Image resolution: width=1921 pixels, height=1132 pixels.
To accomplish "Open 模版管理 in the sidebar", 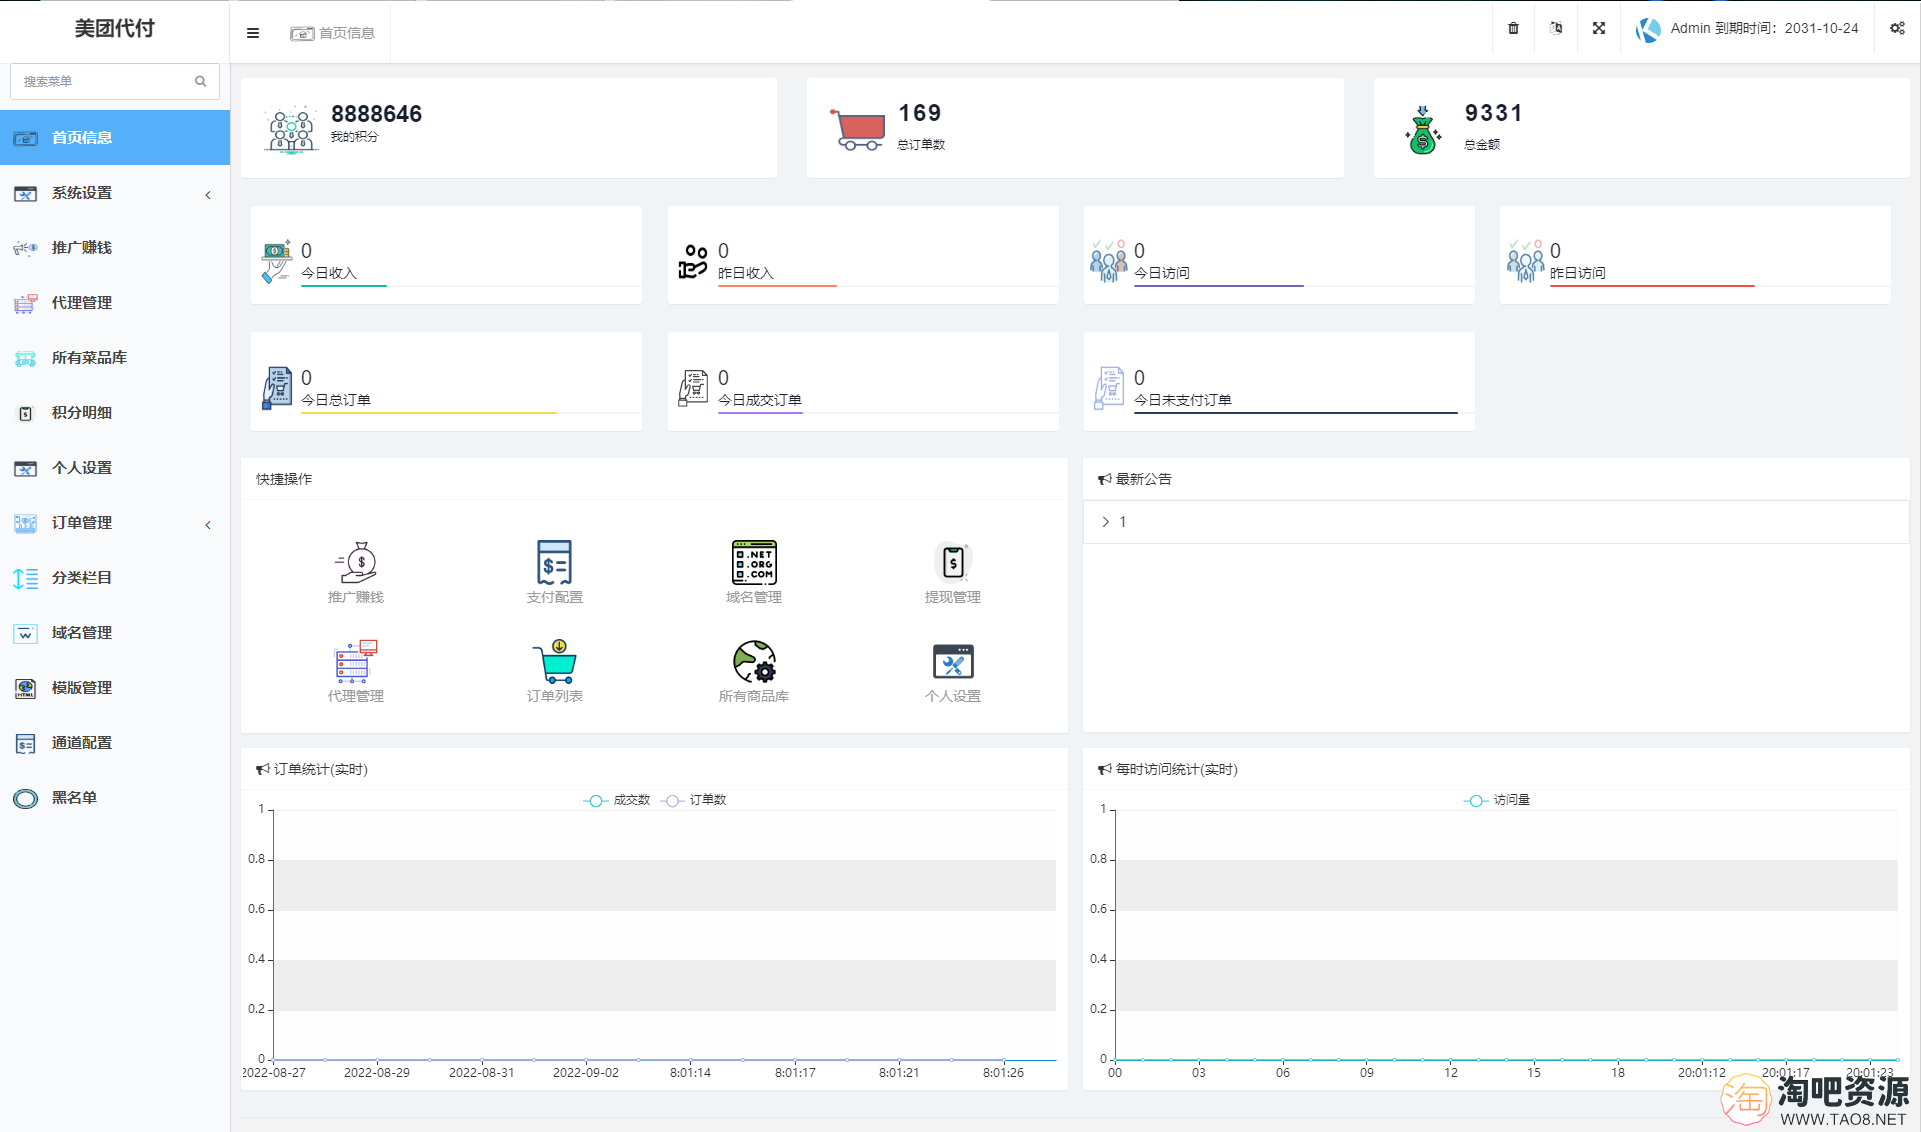I will click(115, 688).
